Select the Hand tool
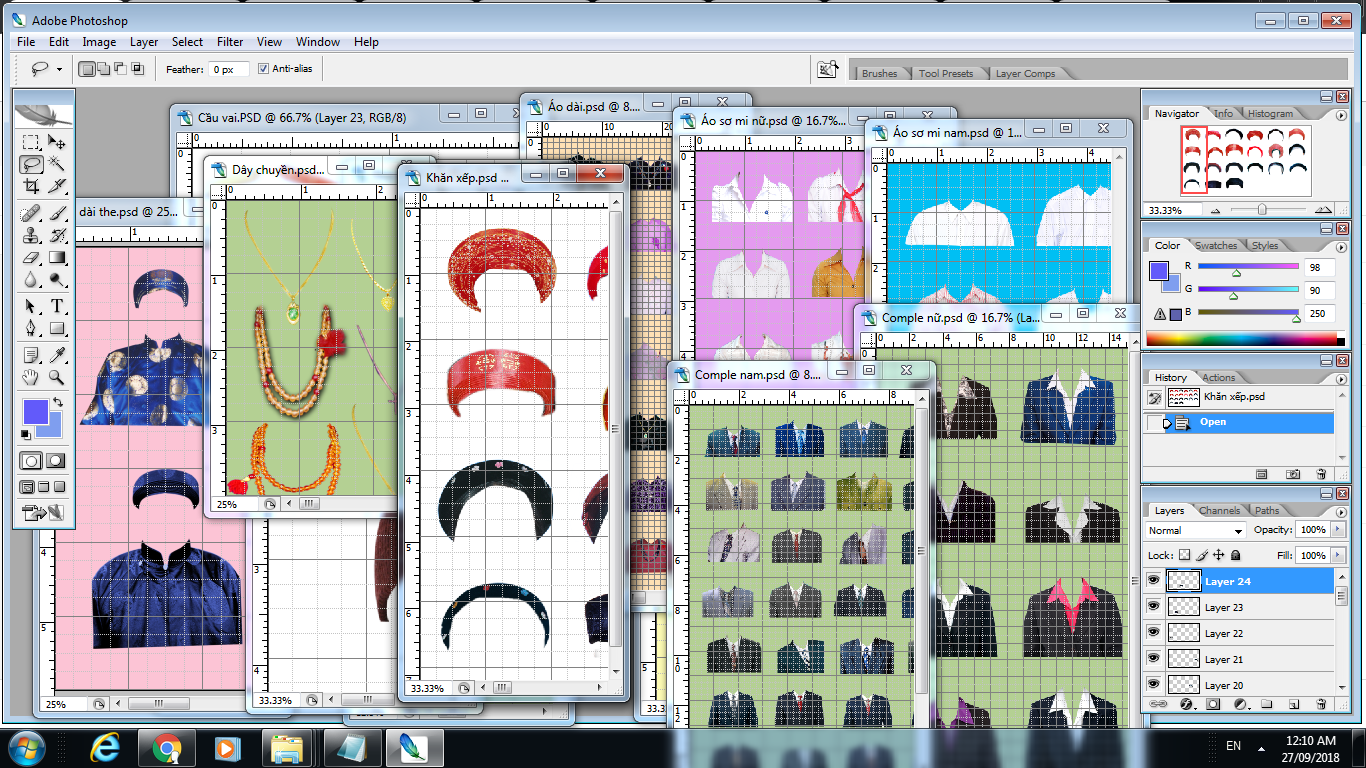The image size is (1366, 768). point(31,377)
